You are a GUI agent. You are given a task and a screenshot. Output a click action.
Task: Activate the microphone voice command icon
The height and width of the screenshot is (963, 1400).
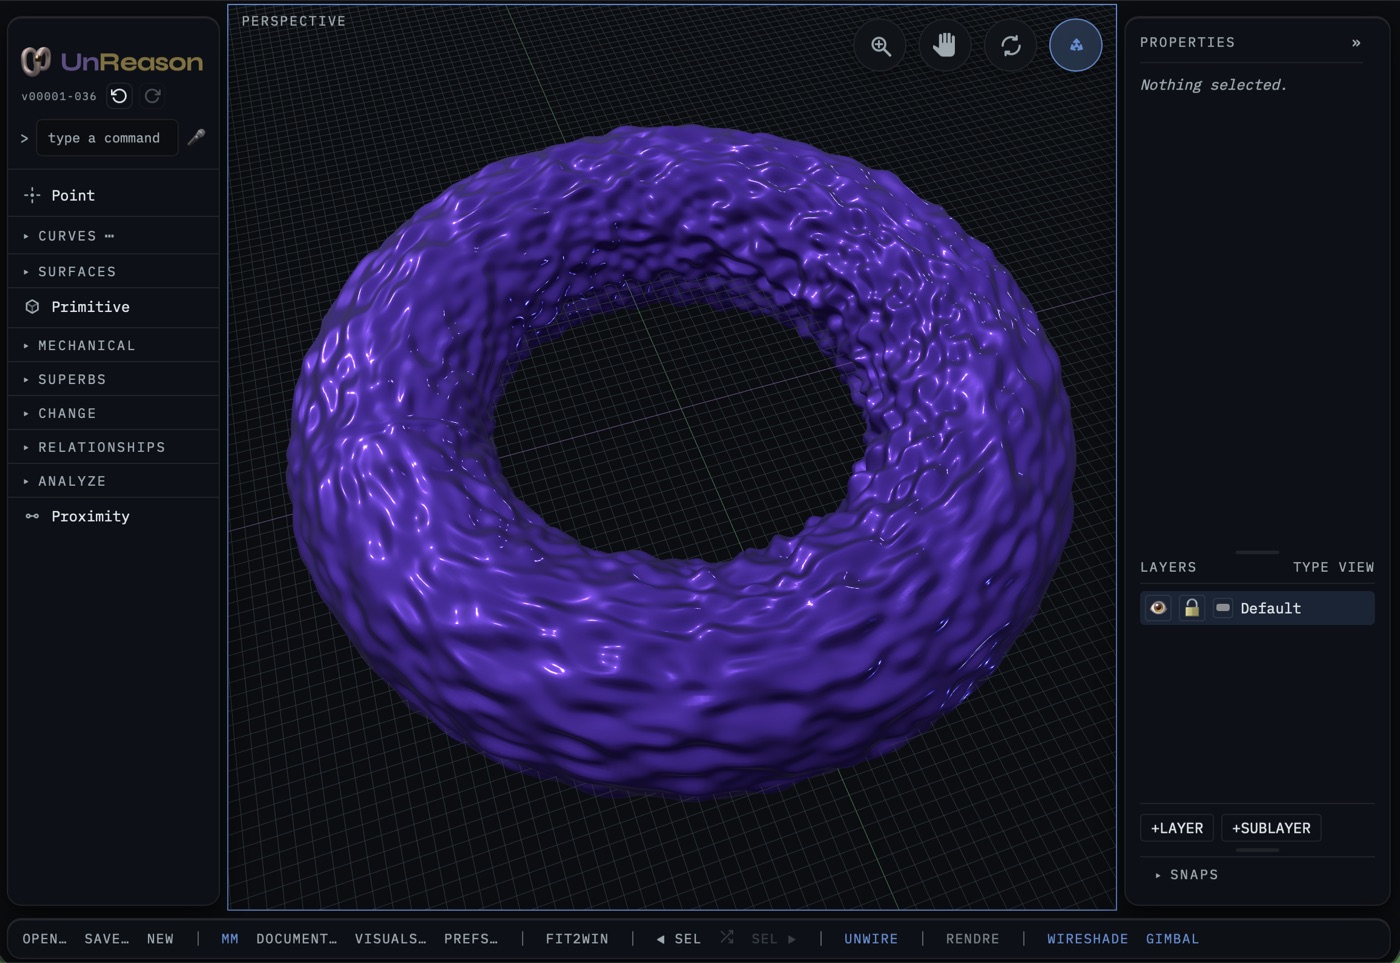(x=196, y=137)
